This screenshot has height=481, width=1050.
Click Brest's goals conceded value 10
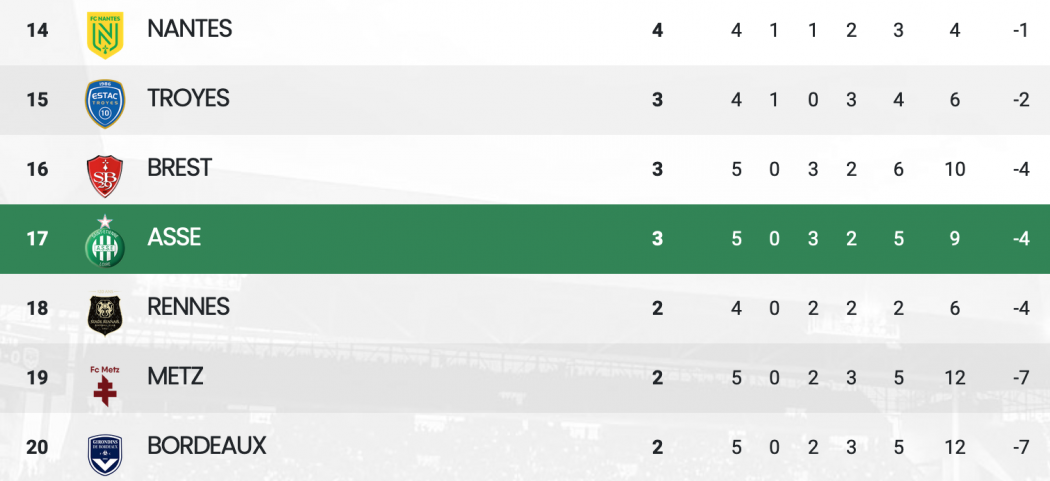(955, 169)
